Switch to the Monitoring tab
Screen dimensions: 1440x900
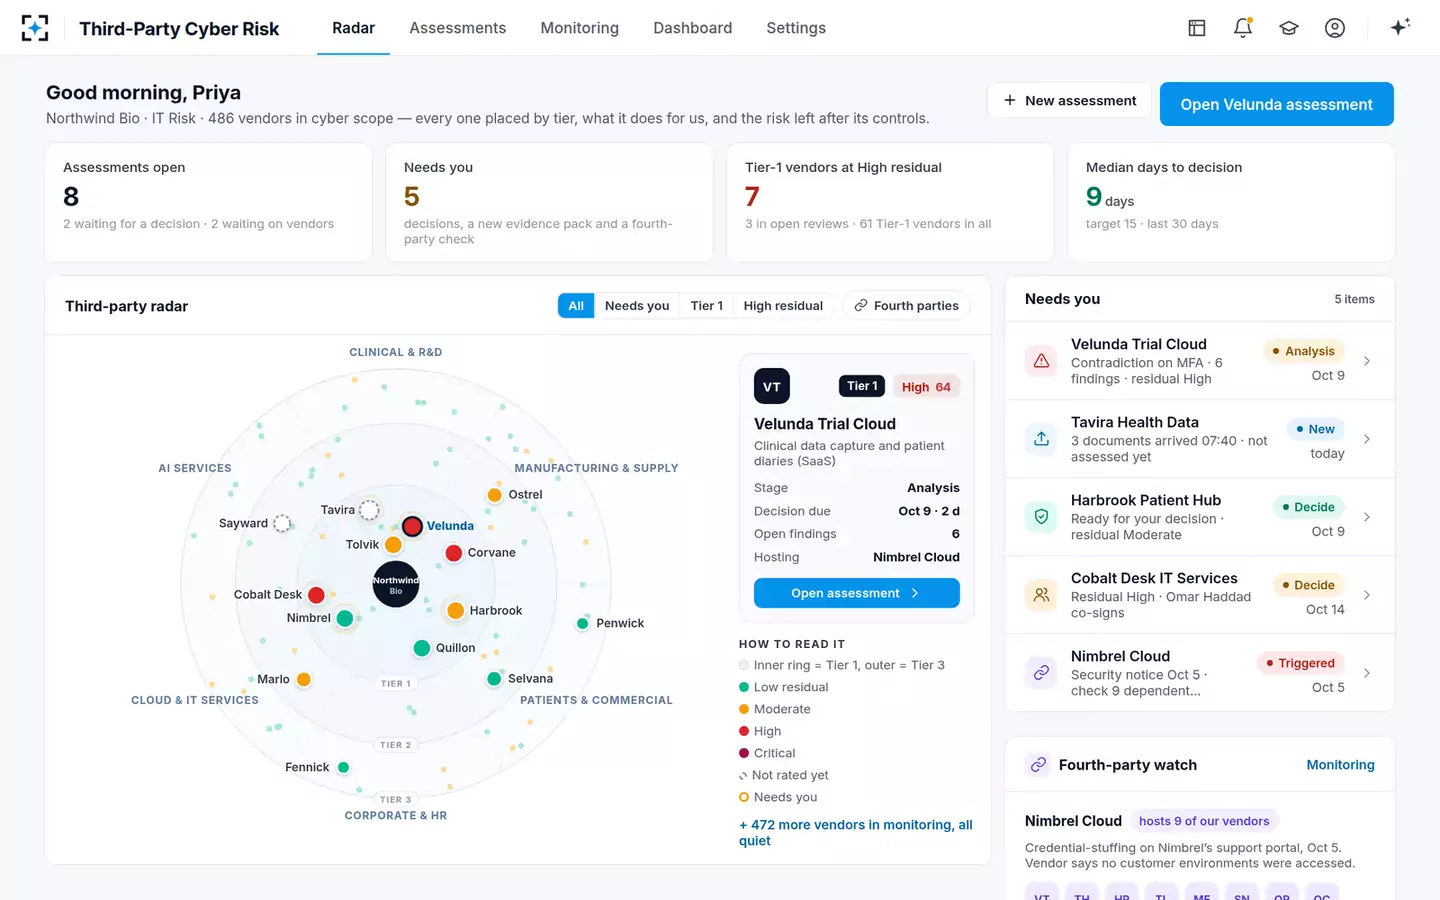tap(579, 28)
